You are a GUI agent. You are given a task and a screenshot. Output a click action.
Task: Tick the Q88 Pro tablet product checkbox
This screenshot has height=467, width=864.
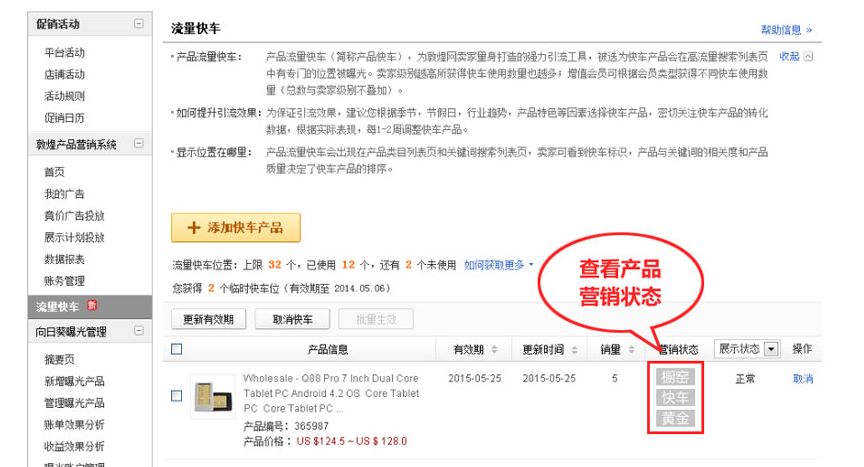[x=176, y=396]
